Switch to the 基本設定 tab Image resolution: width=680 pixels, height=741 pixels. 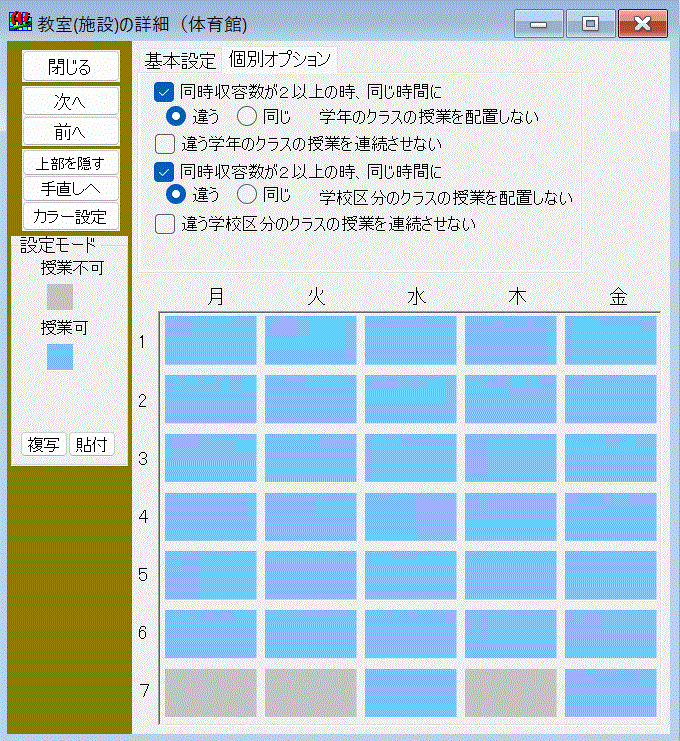click(x=180, y=60)
